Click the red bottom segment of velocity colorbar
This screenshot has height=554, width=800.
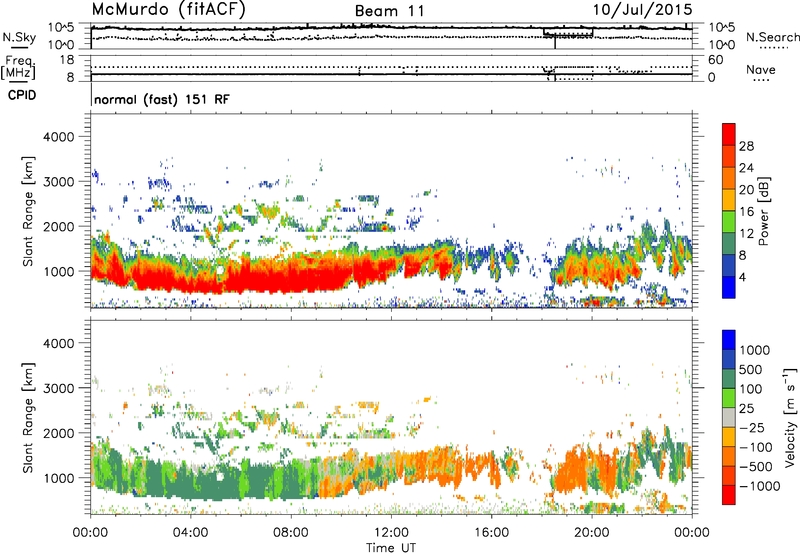click(x=729, y=495)
